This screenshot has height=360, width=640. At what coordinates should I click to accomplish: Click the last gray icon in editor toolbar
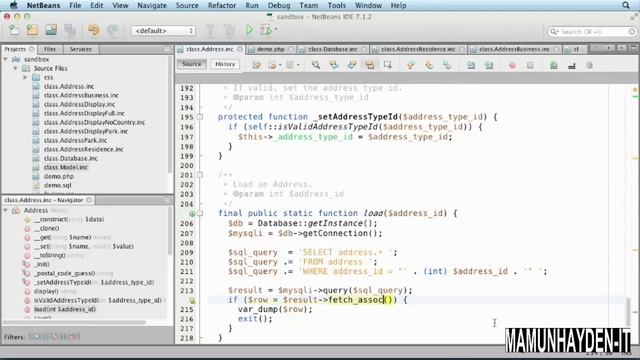click(589, 65)
